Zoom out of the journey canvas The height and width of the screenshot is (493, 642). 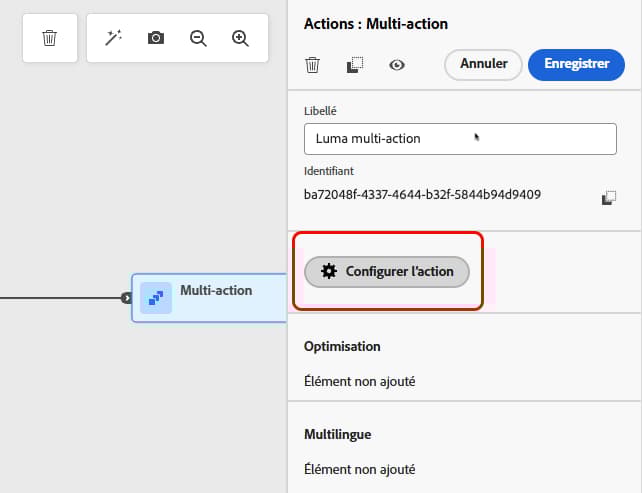point(198,38)
